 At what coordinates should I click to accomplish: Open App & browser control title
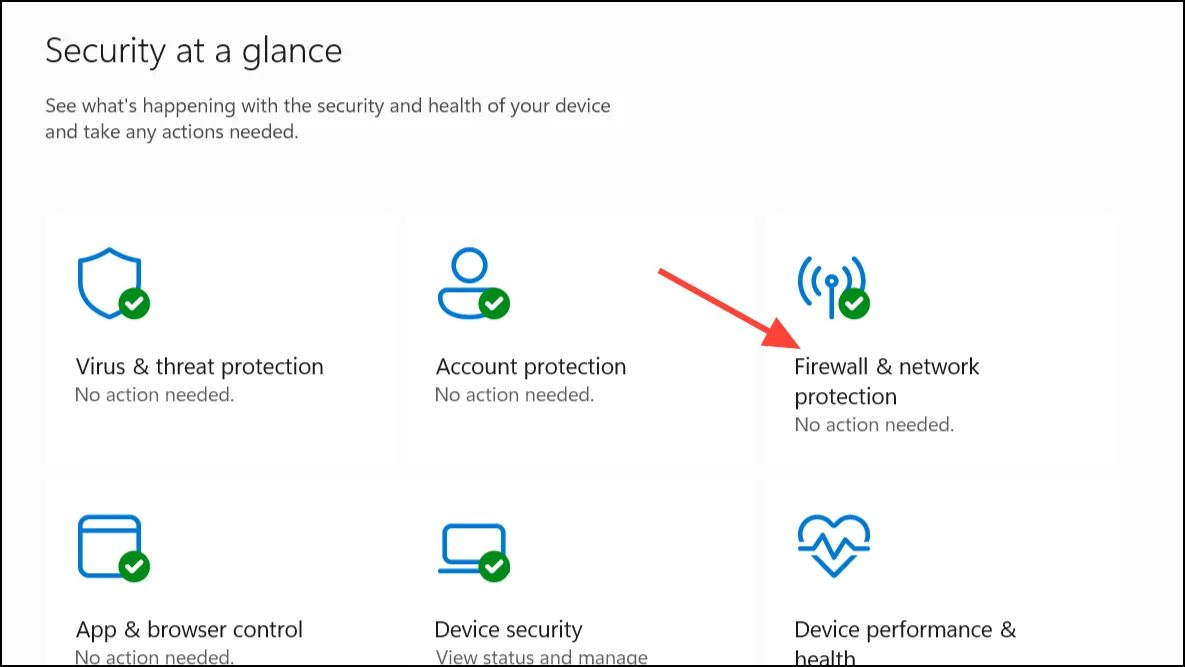click(x=189, y=630)
